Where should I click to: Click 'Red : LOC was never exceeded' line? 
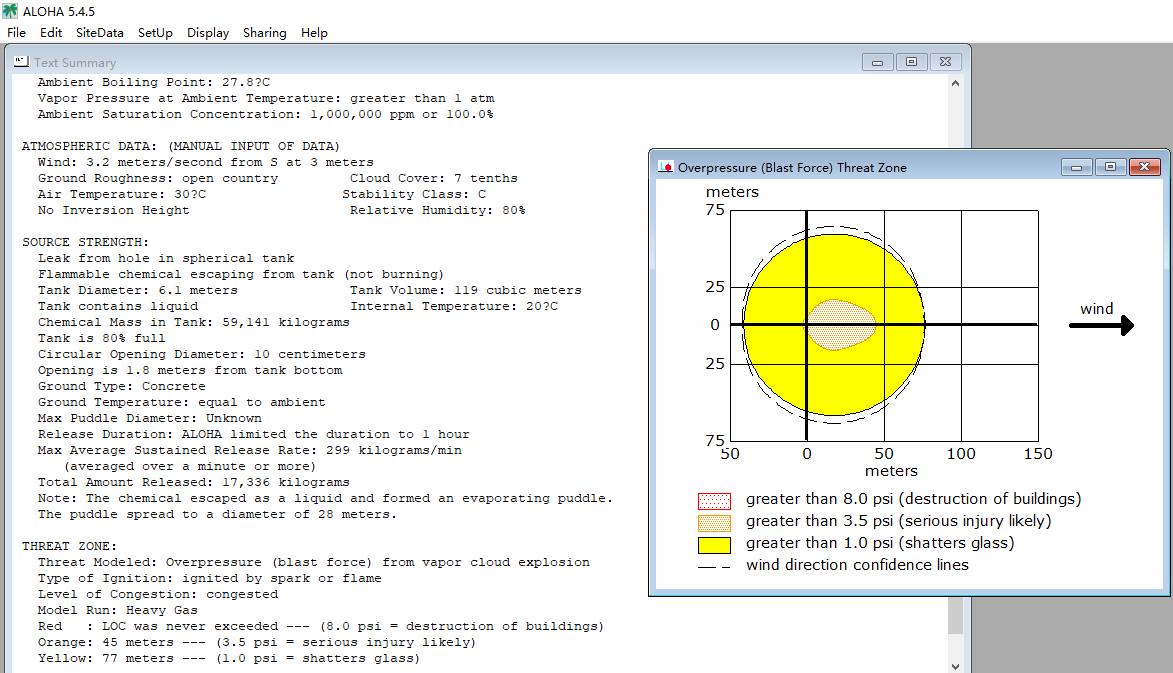point(320,627)
